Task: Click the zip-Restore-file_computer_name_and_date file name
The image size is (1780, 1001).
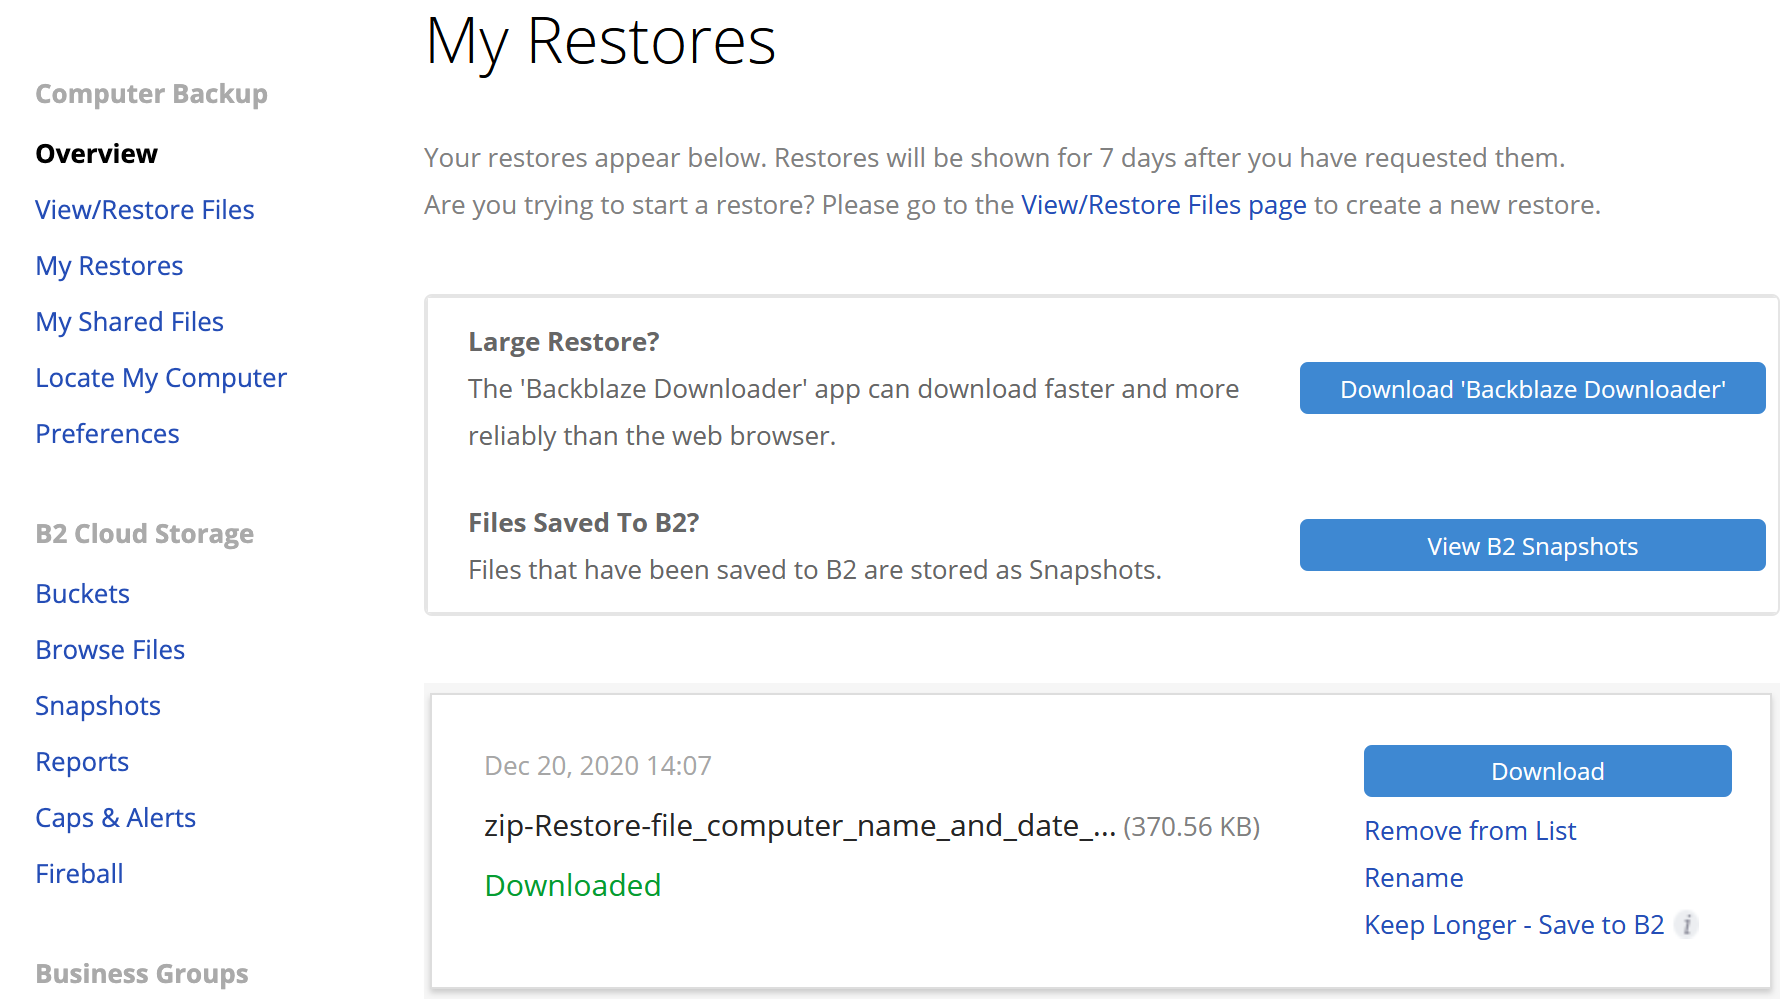Action: pos(800,826)
